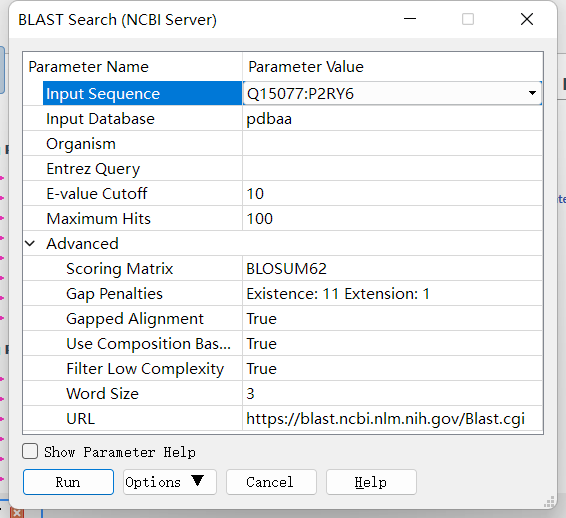Select the Input Database value pdbaa
566x518 pixels.
tap(392, 118)
